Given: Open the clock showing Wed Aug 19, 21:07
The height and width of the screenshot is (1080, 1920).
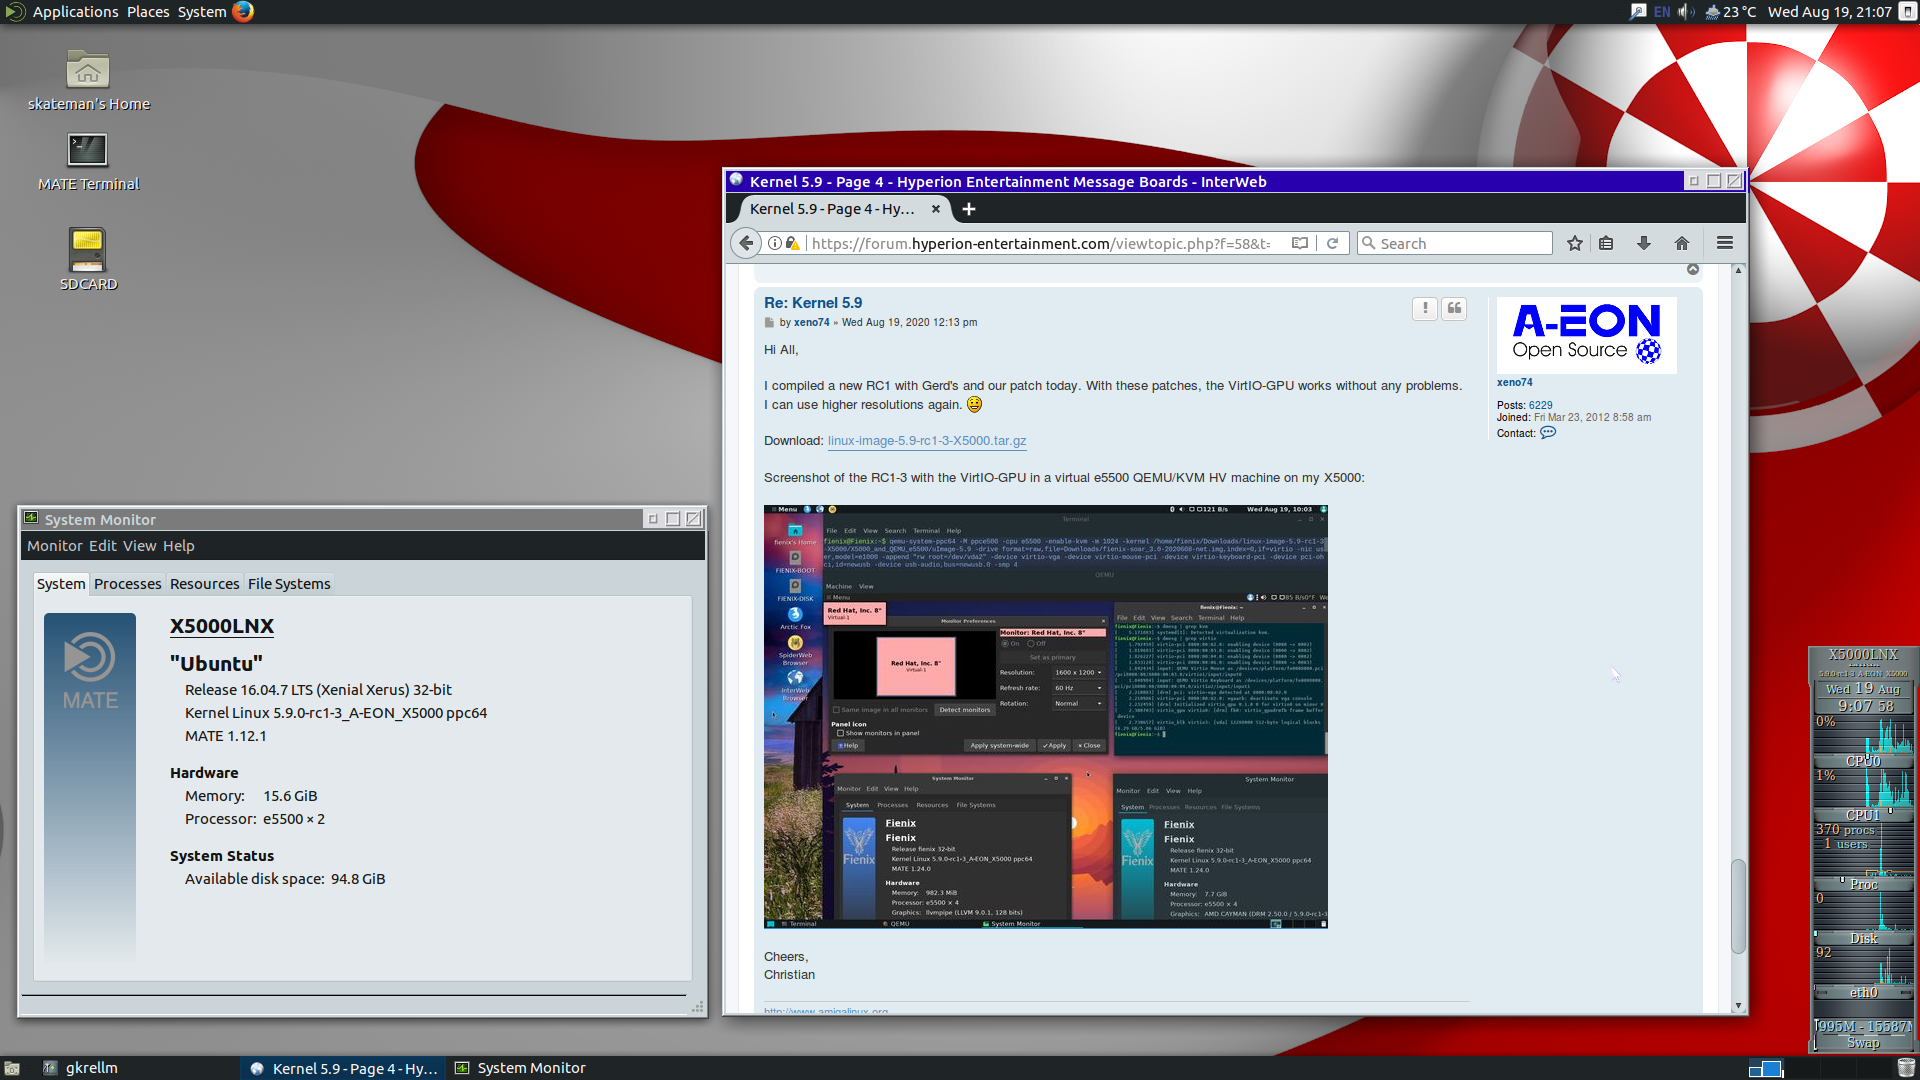Looking at the screenshot, I should coord(1829,12).
